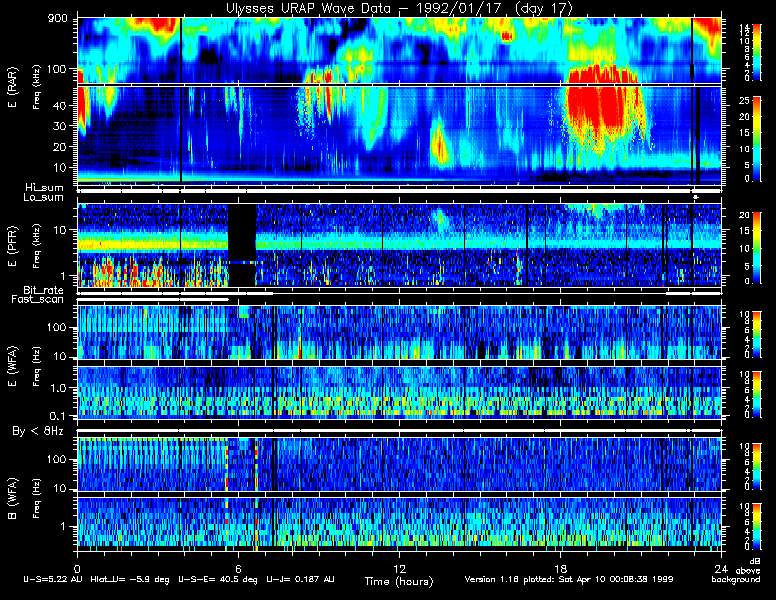Click the PFR color bar scaled to 20
The width and height of the screenshot is (776, 600).
(x=757, y=248)
